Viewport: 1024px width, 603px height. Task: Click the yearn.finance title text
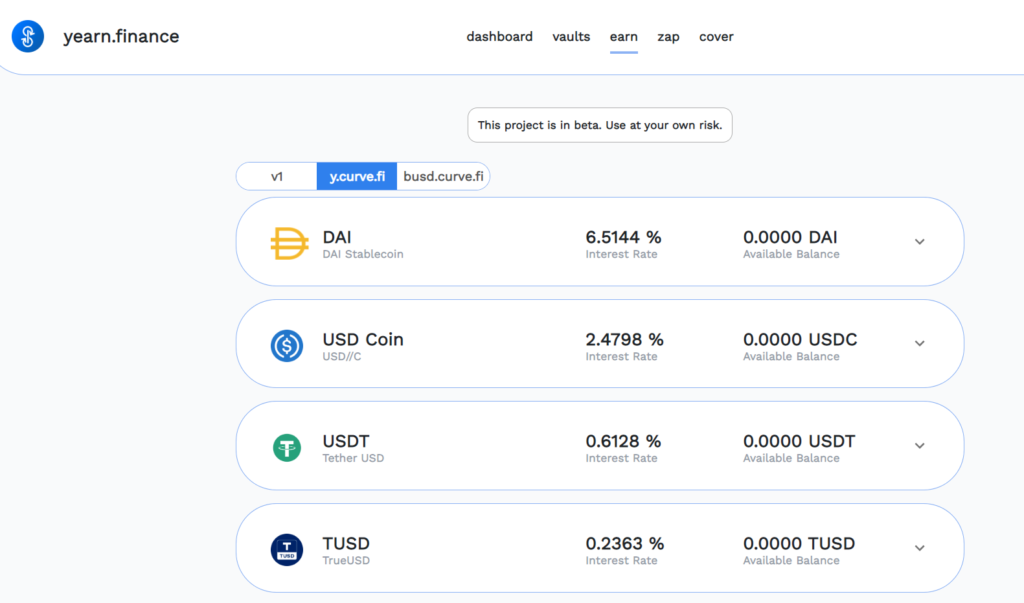pyautogui.click(x=121, y=37)
